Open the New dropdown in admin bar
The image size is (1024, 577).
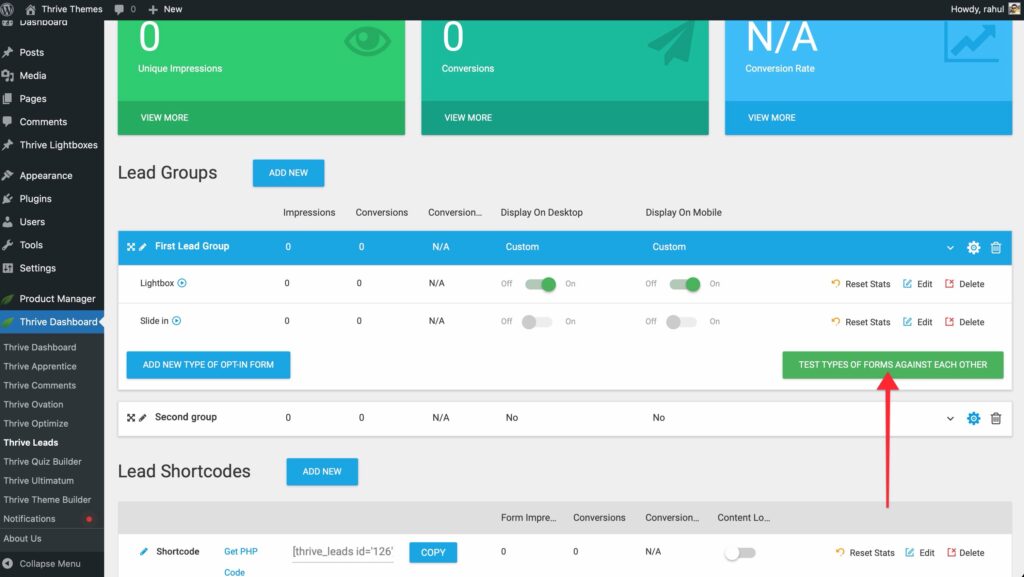[x=165, y=9]
